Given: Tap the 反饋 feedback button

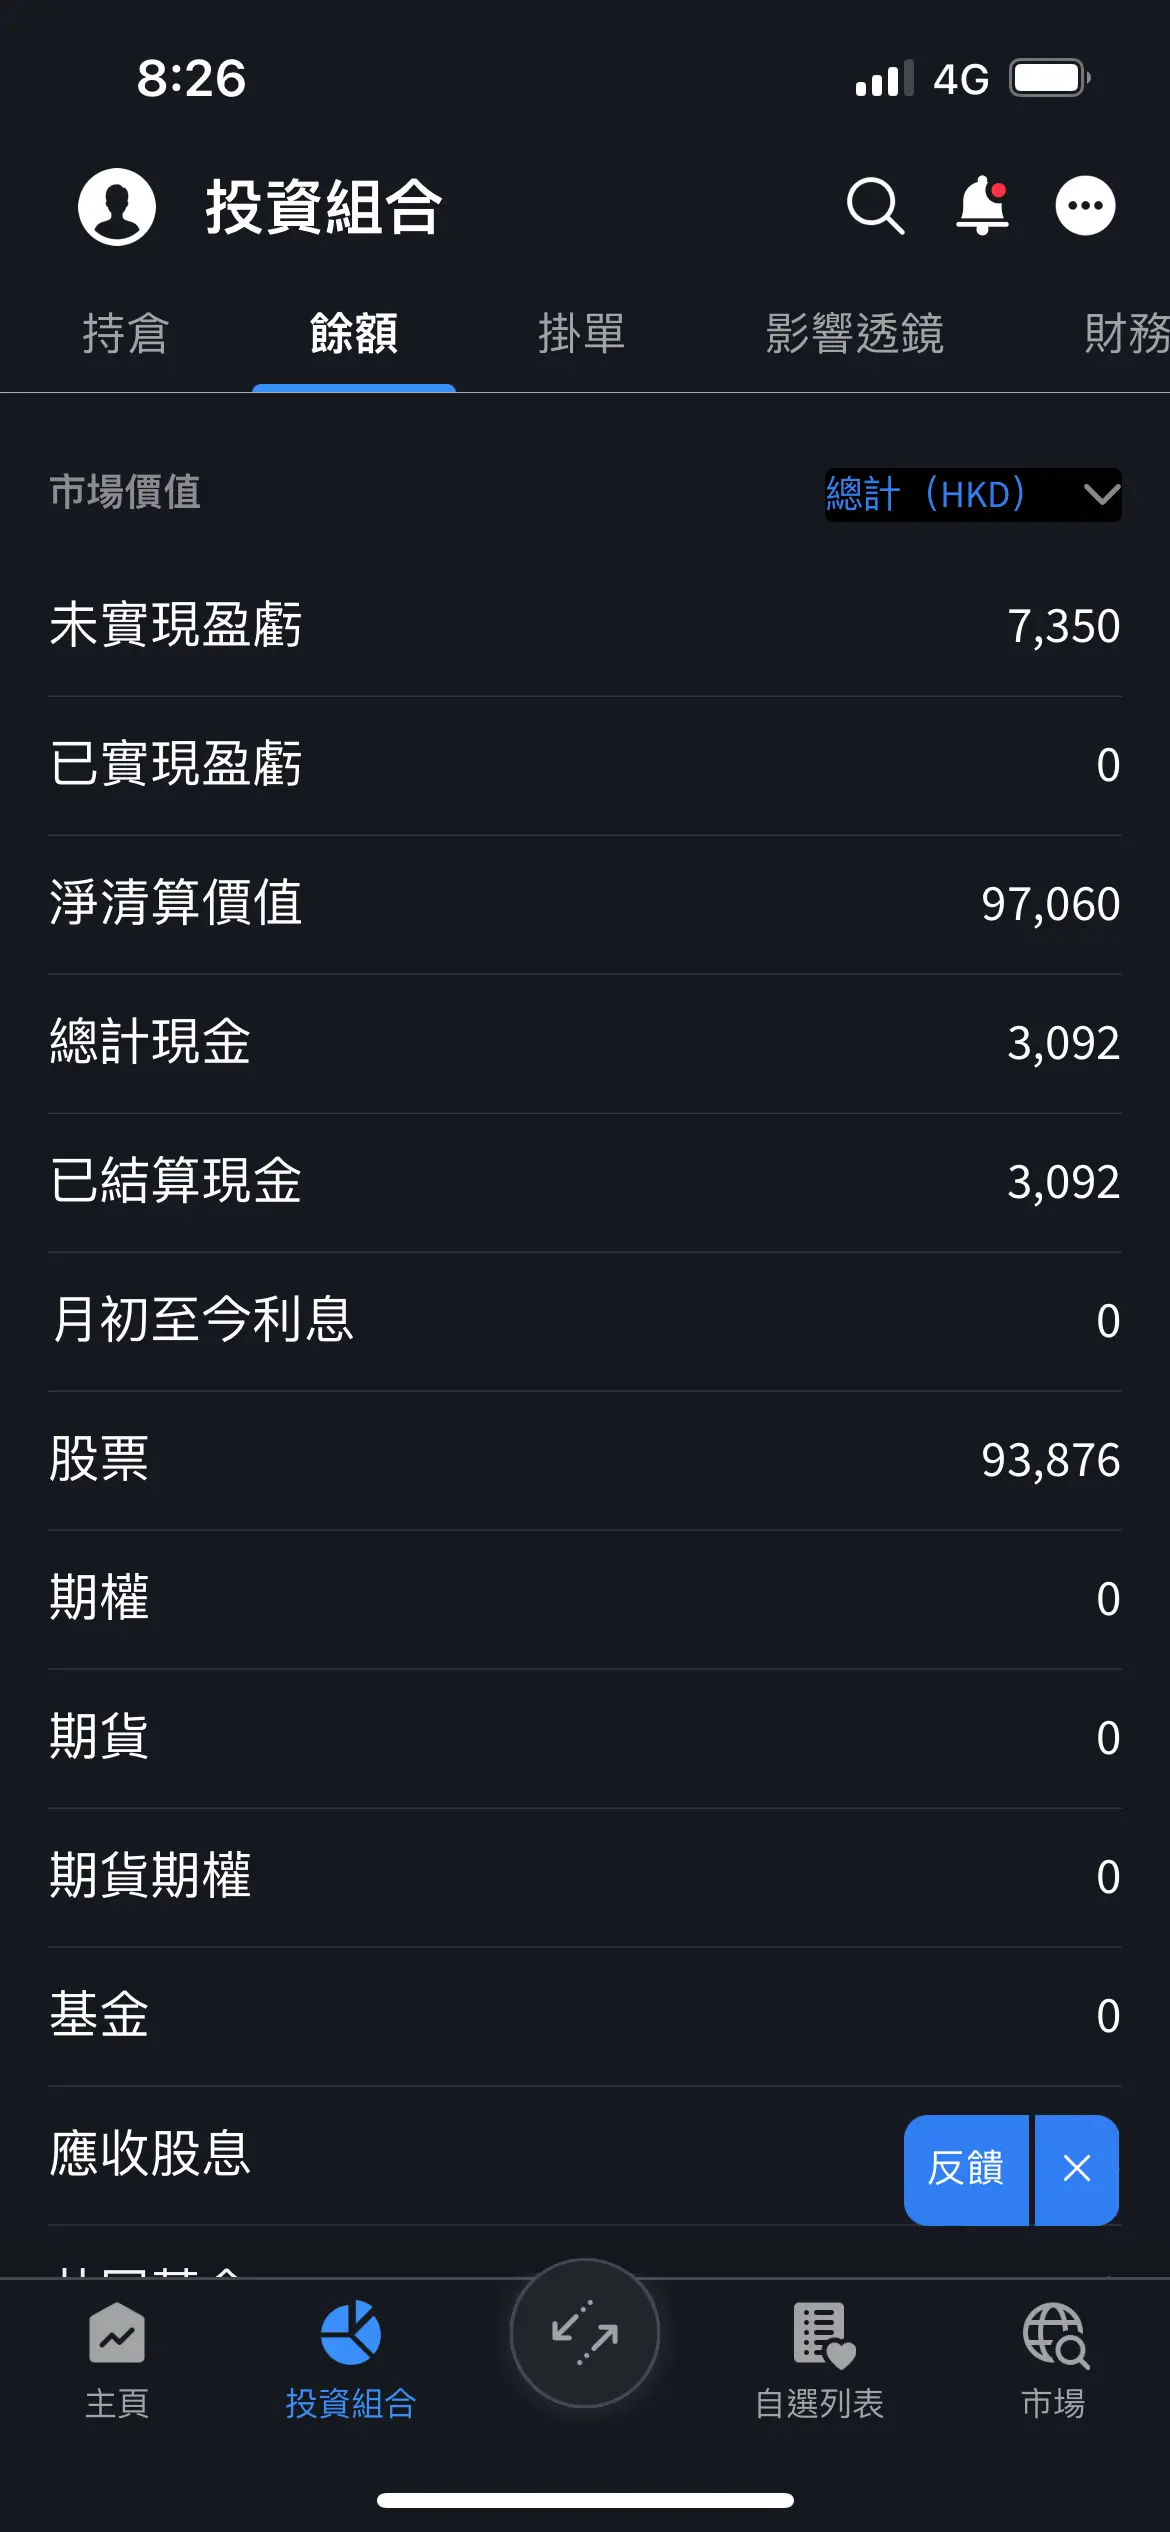Looking at the screenshot, I should [x=966, y=2170].
